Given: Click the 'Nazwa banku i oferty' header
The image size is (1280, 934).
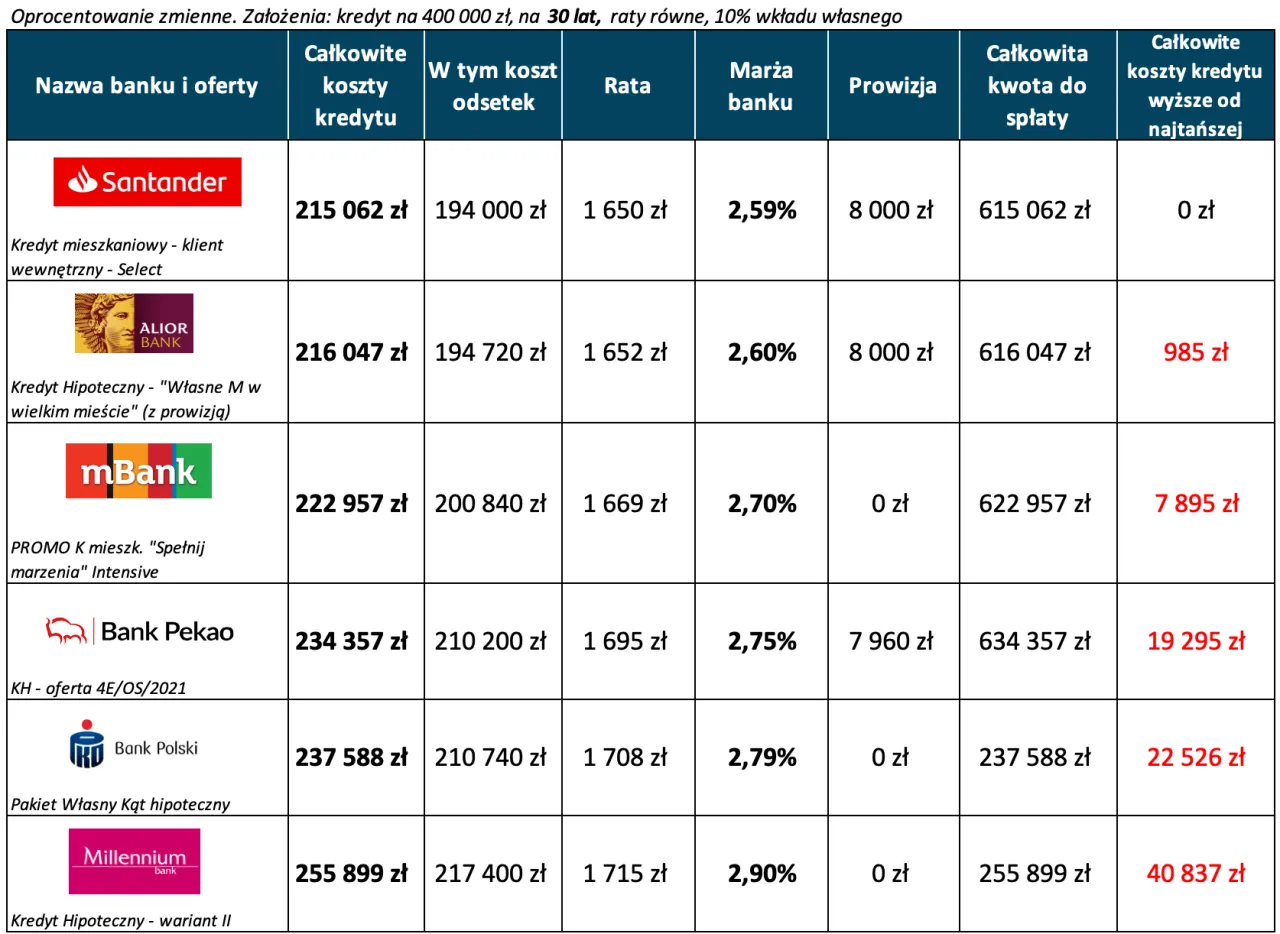Looking at the screenshot, I should [146, 85].
